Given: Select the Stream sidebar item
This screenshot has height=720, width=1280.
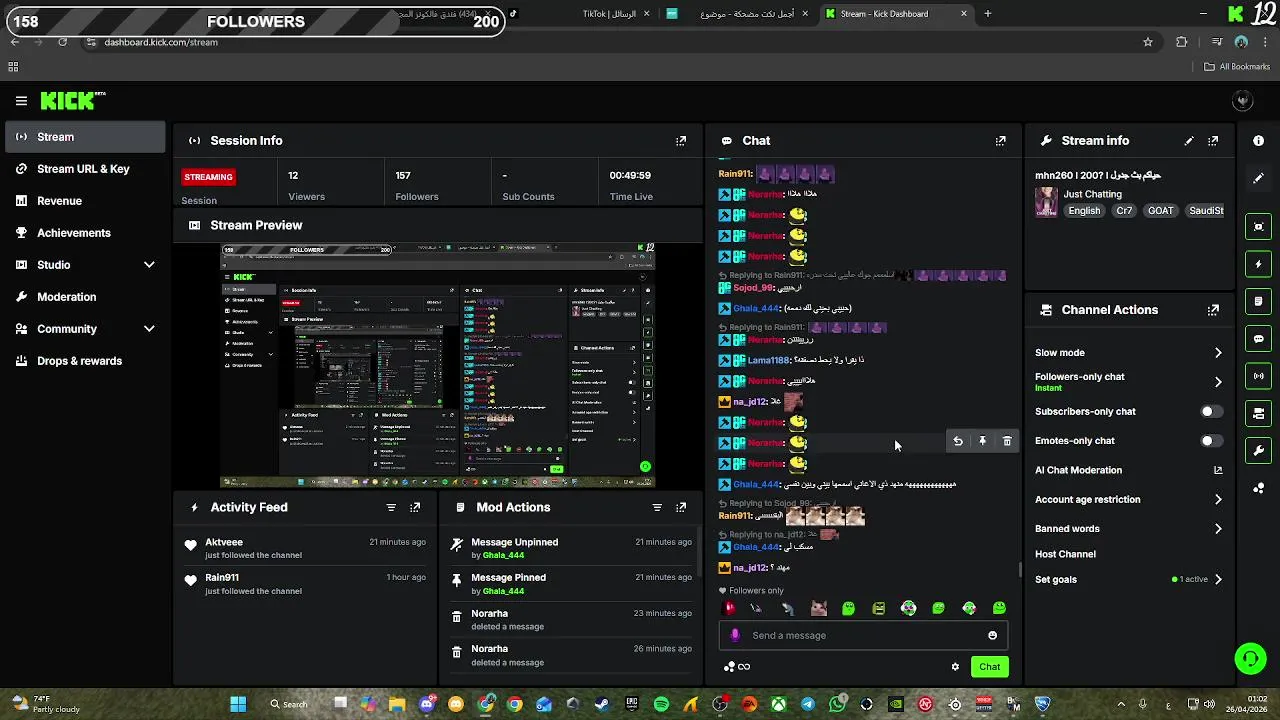Looking at the screenshot, I should pyautogui.click(x=85, y=137).
